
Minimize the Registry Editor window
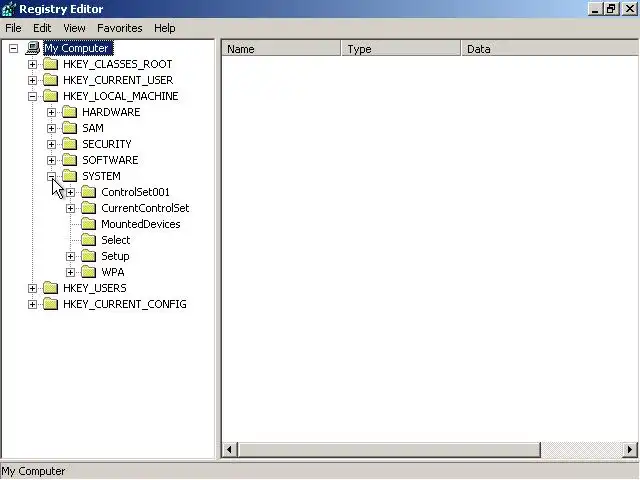point(596,9)
